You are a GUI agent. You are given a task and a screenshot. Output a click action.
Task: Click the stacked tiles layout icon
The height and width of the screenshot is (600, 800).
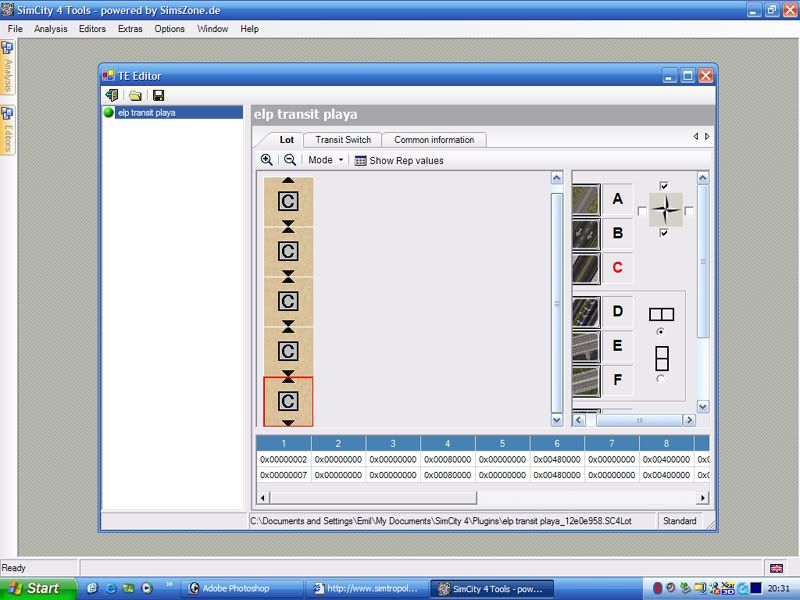pyautogui.click(x=661, y=358)
